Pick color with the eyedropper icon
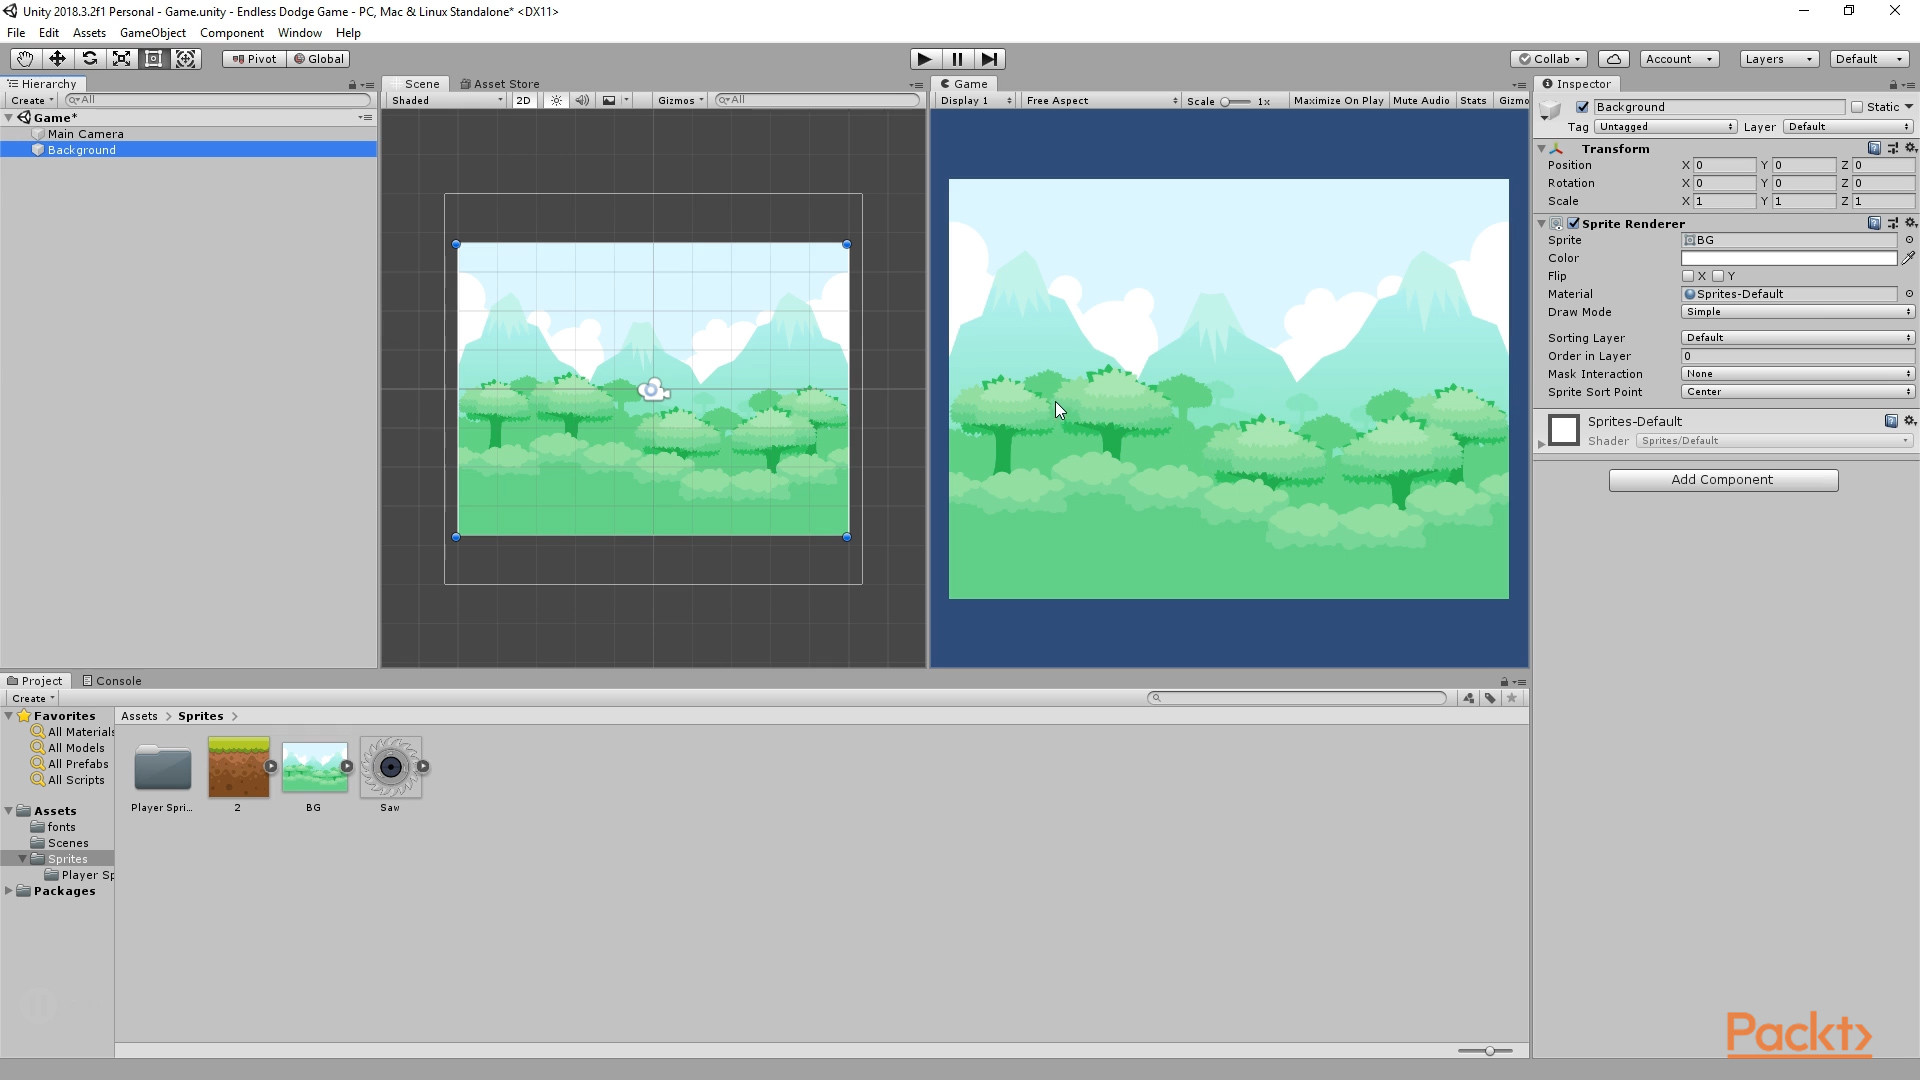 click(1908, 258)
